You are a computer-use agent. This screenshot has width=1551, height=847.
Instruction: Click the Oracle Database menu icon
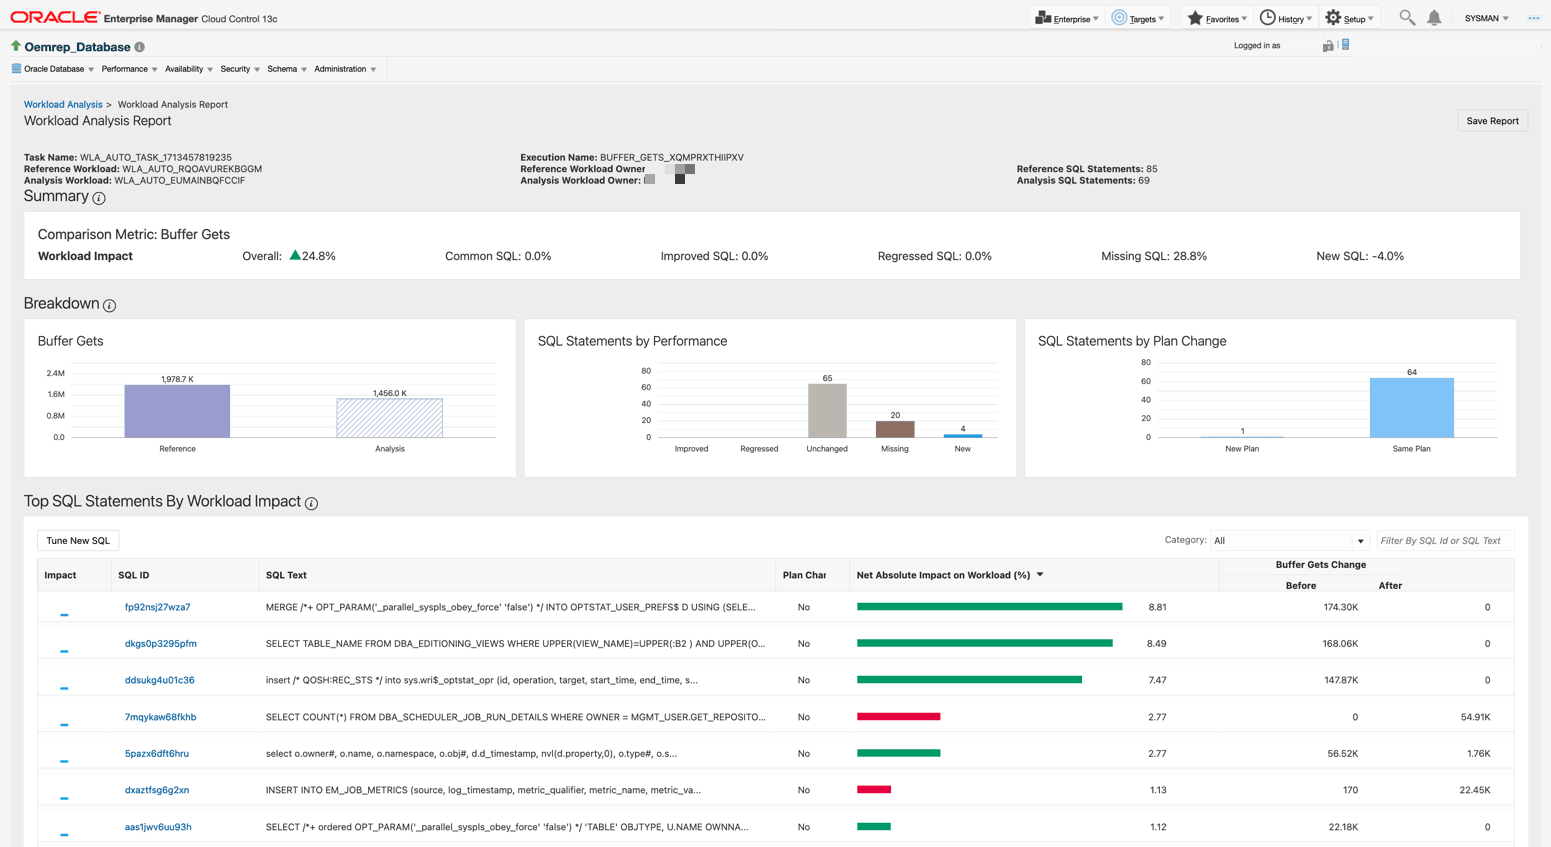coord(16,69)
